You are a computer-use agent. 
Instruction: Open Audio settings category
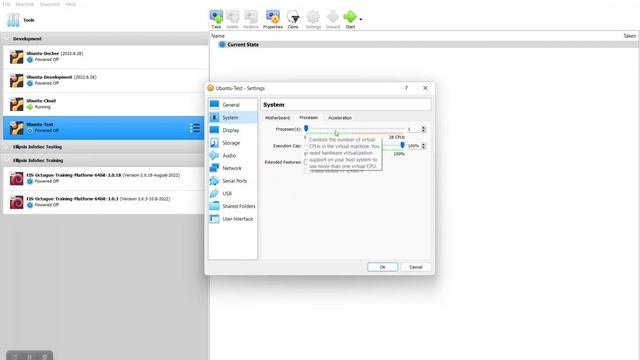[233, 156]
